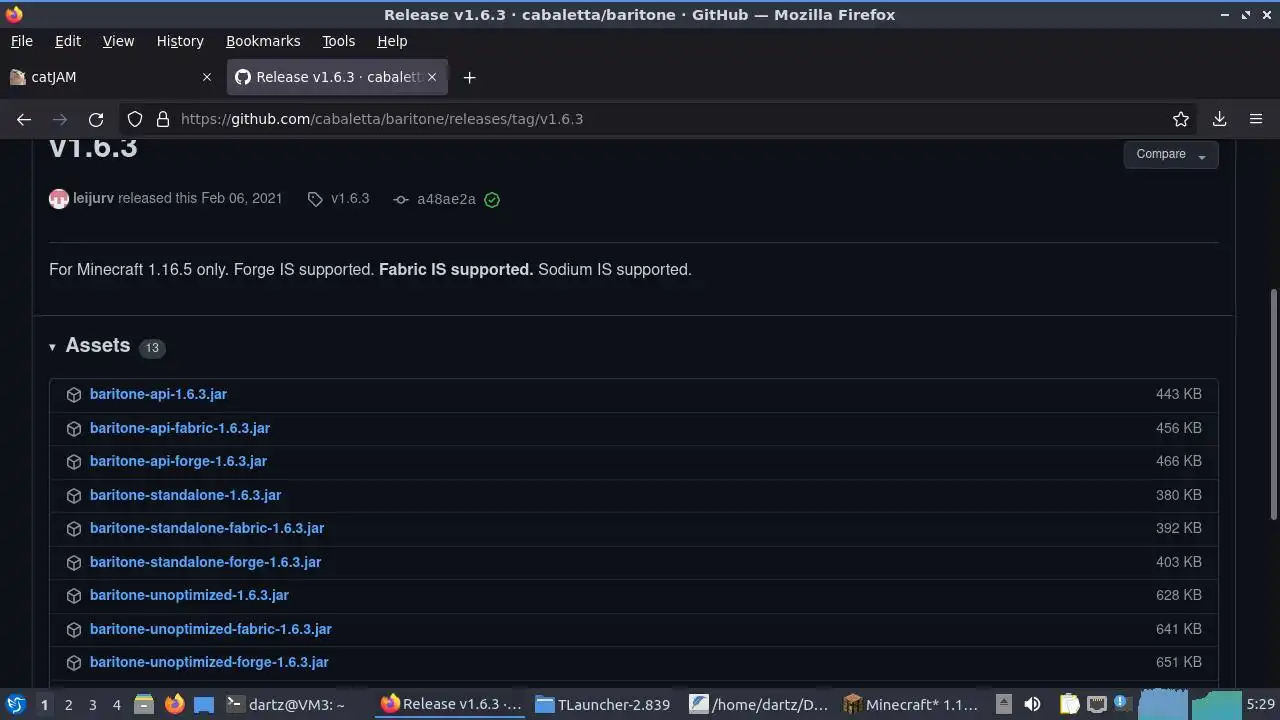The height and width of the screenshot is (720, 1280).
Task: Switch to workspace 4 in taskbar
Action: 116,705
